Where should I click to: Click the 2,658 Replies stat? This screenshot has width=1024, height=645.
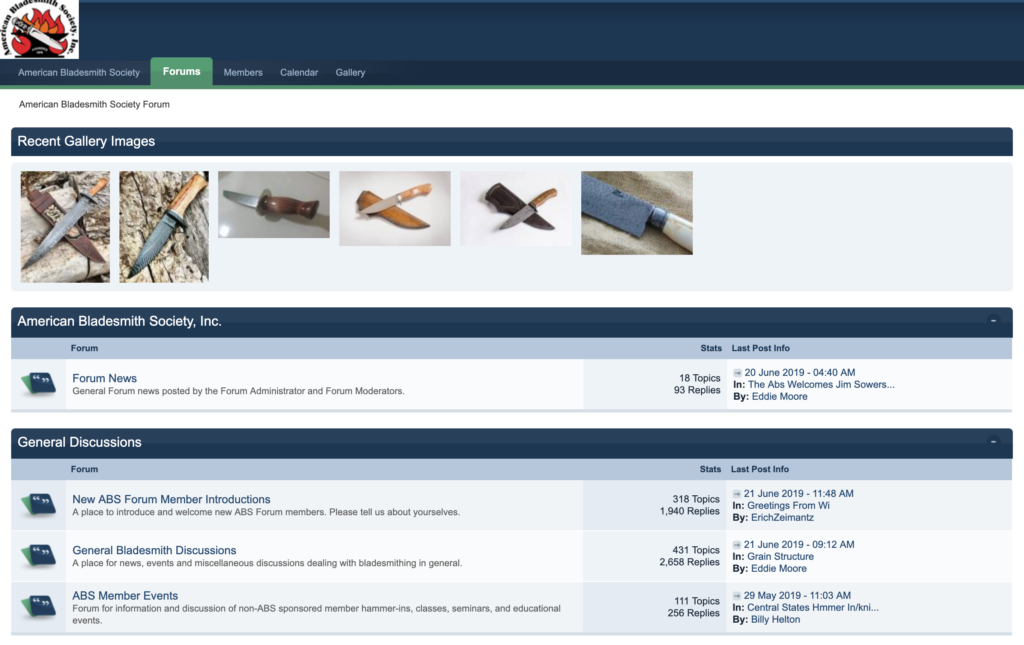click(689, 561)
